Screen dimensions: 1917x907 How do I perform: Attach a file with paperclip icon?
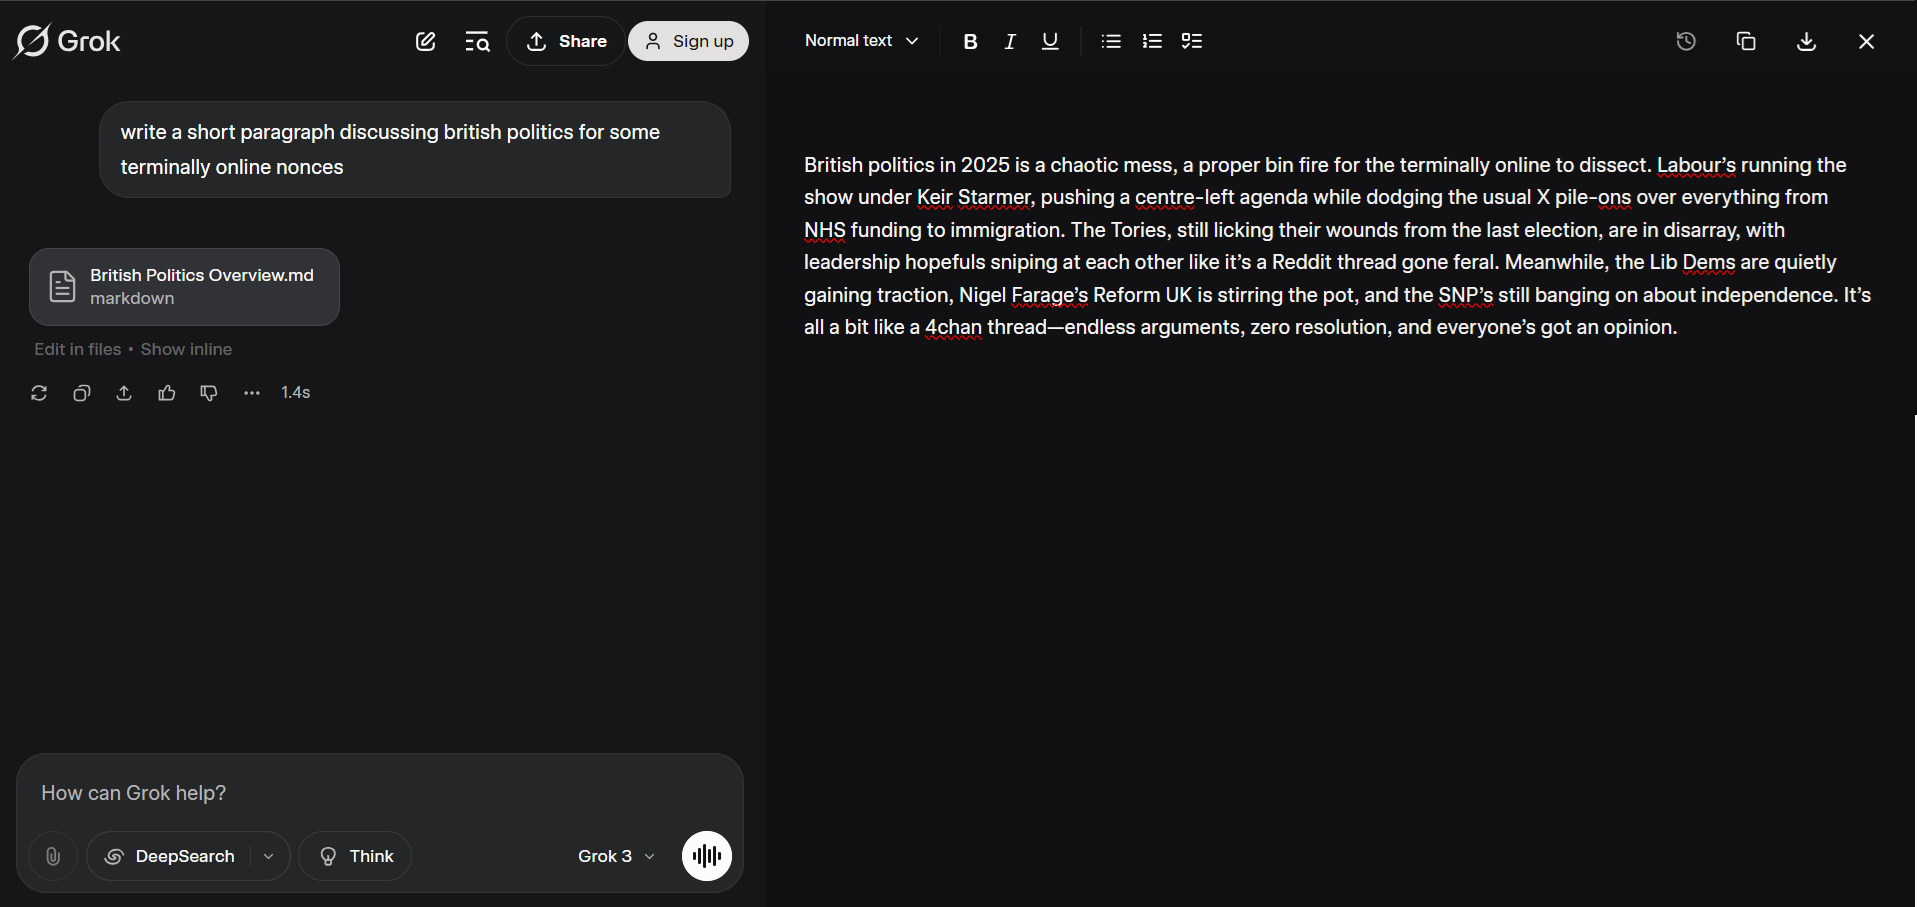53,856
